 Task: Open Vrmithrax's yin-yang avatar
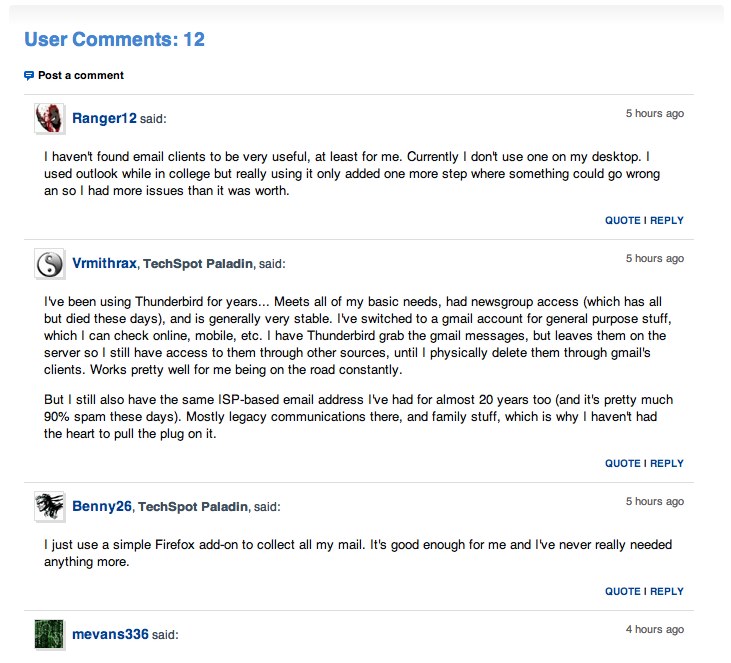click(49, 263)
